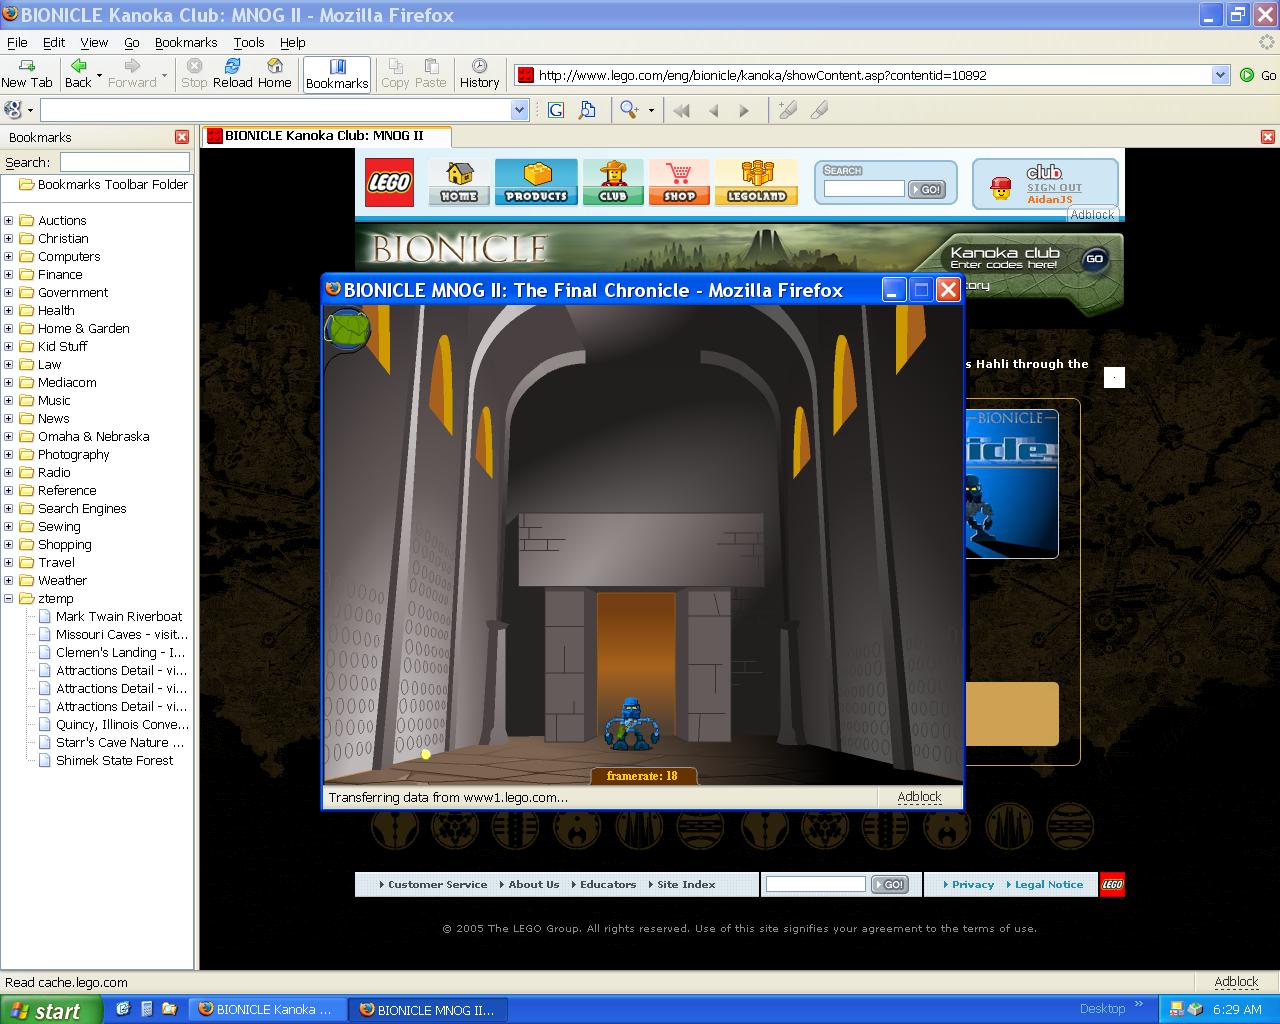This screenshot has height=1024, width=1280.
Task: Open the Help menu
Action: (293, 43)
